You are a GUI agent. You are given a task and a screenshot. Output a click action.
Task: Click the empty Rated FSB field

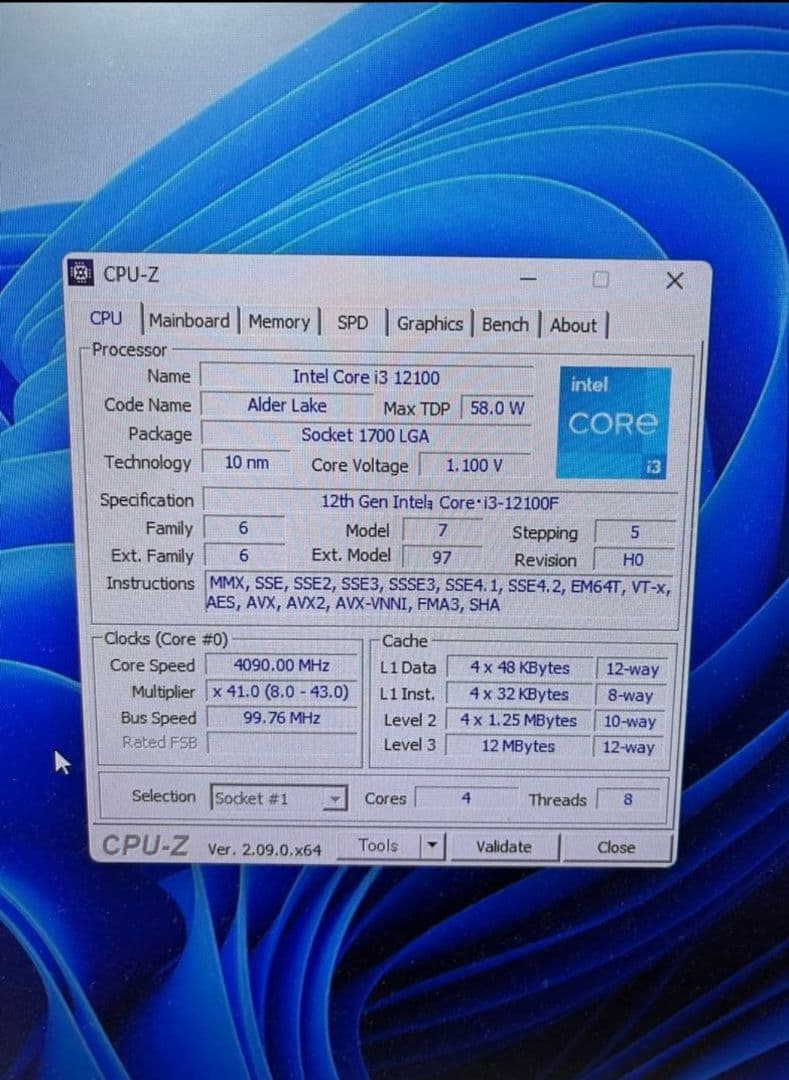pyautogui.click(x=282, y=744)
